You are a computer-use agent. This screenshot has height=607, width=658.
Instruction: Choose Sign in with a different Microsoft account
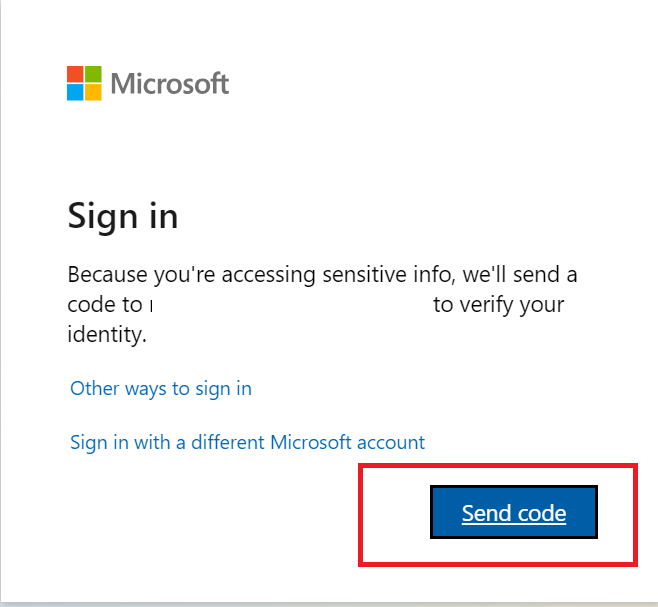248,443
